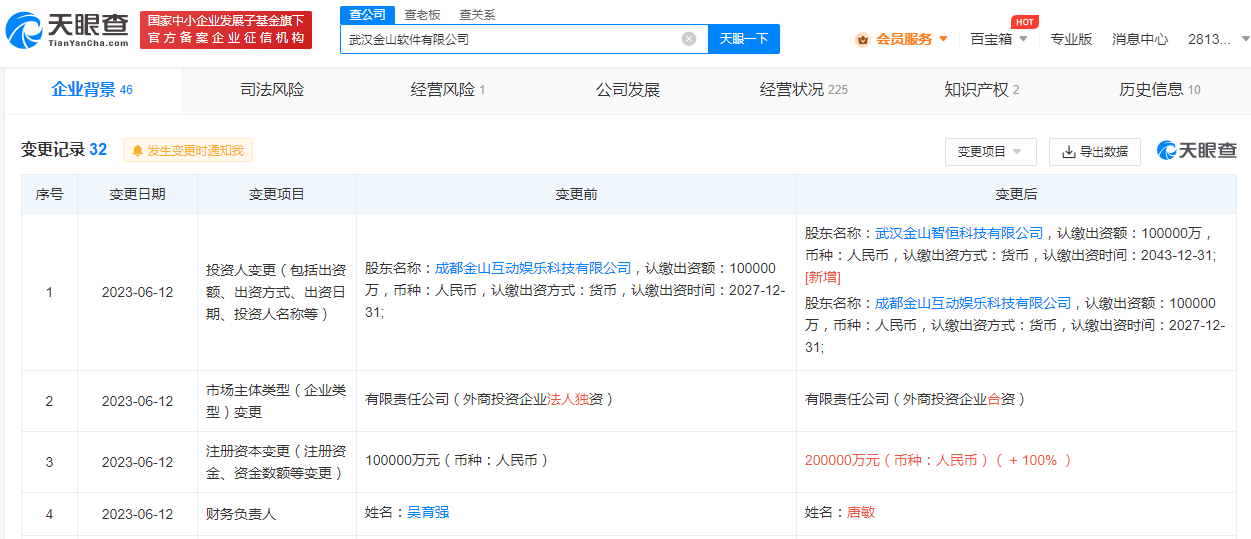Click the 会员服务 crown icon
Image resolution: width=1251 pixels, height=539 pixels.
(x=862, y=39)
